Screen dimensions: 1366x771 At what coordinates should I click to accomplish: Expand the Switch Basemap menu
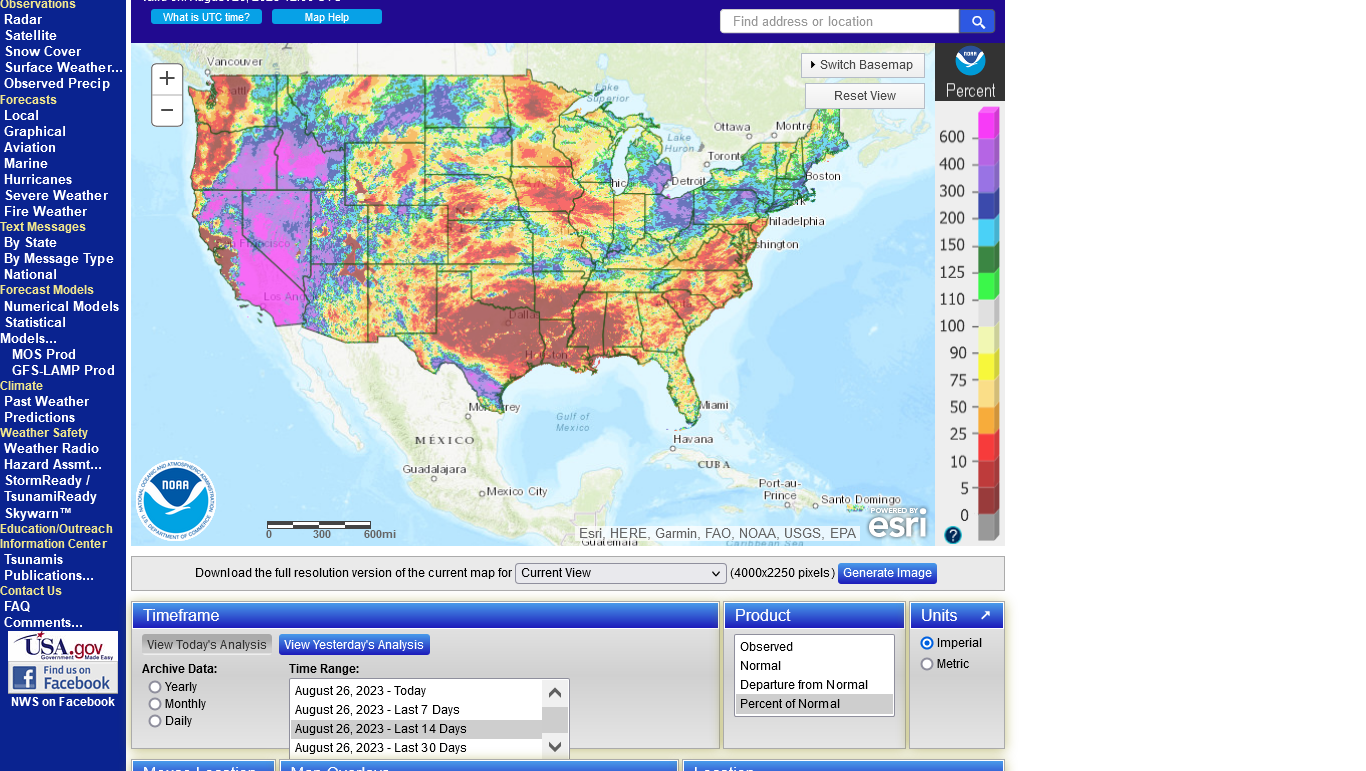point(862,65)
